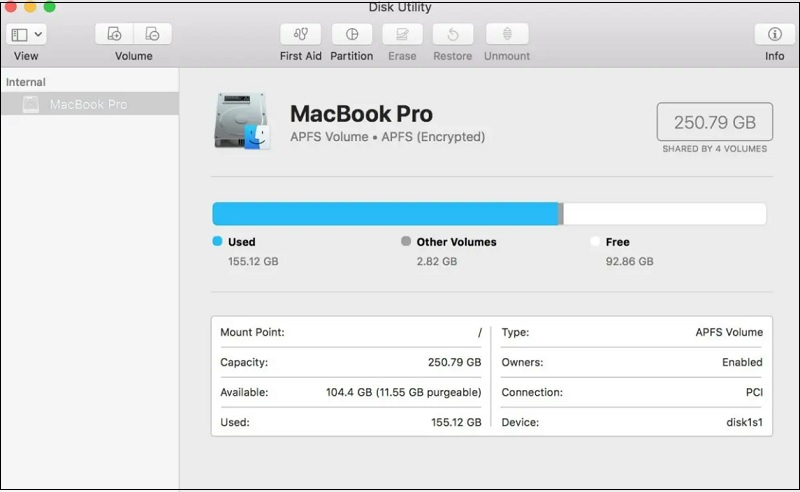Click the Device disk1s1 value

744,422
